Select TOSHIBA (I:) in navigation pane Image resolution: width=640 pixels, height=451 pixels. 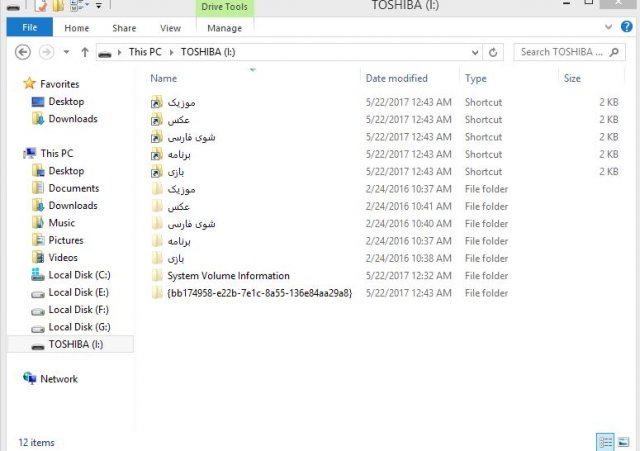coord(76,344)
